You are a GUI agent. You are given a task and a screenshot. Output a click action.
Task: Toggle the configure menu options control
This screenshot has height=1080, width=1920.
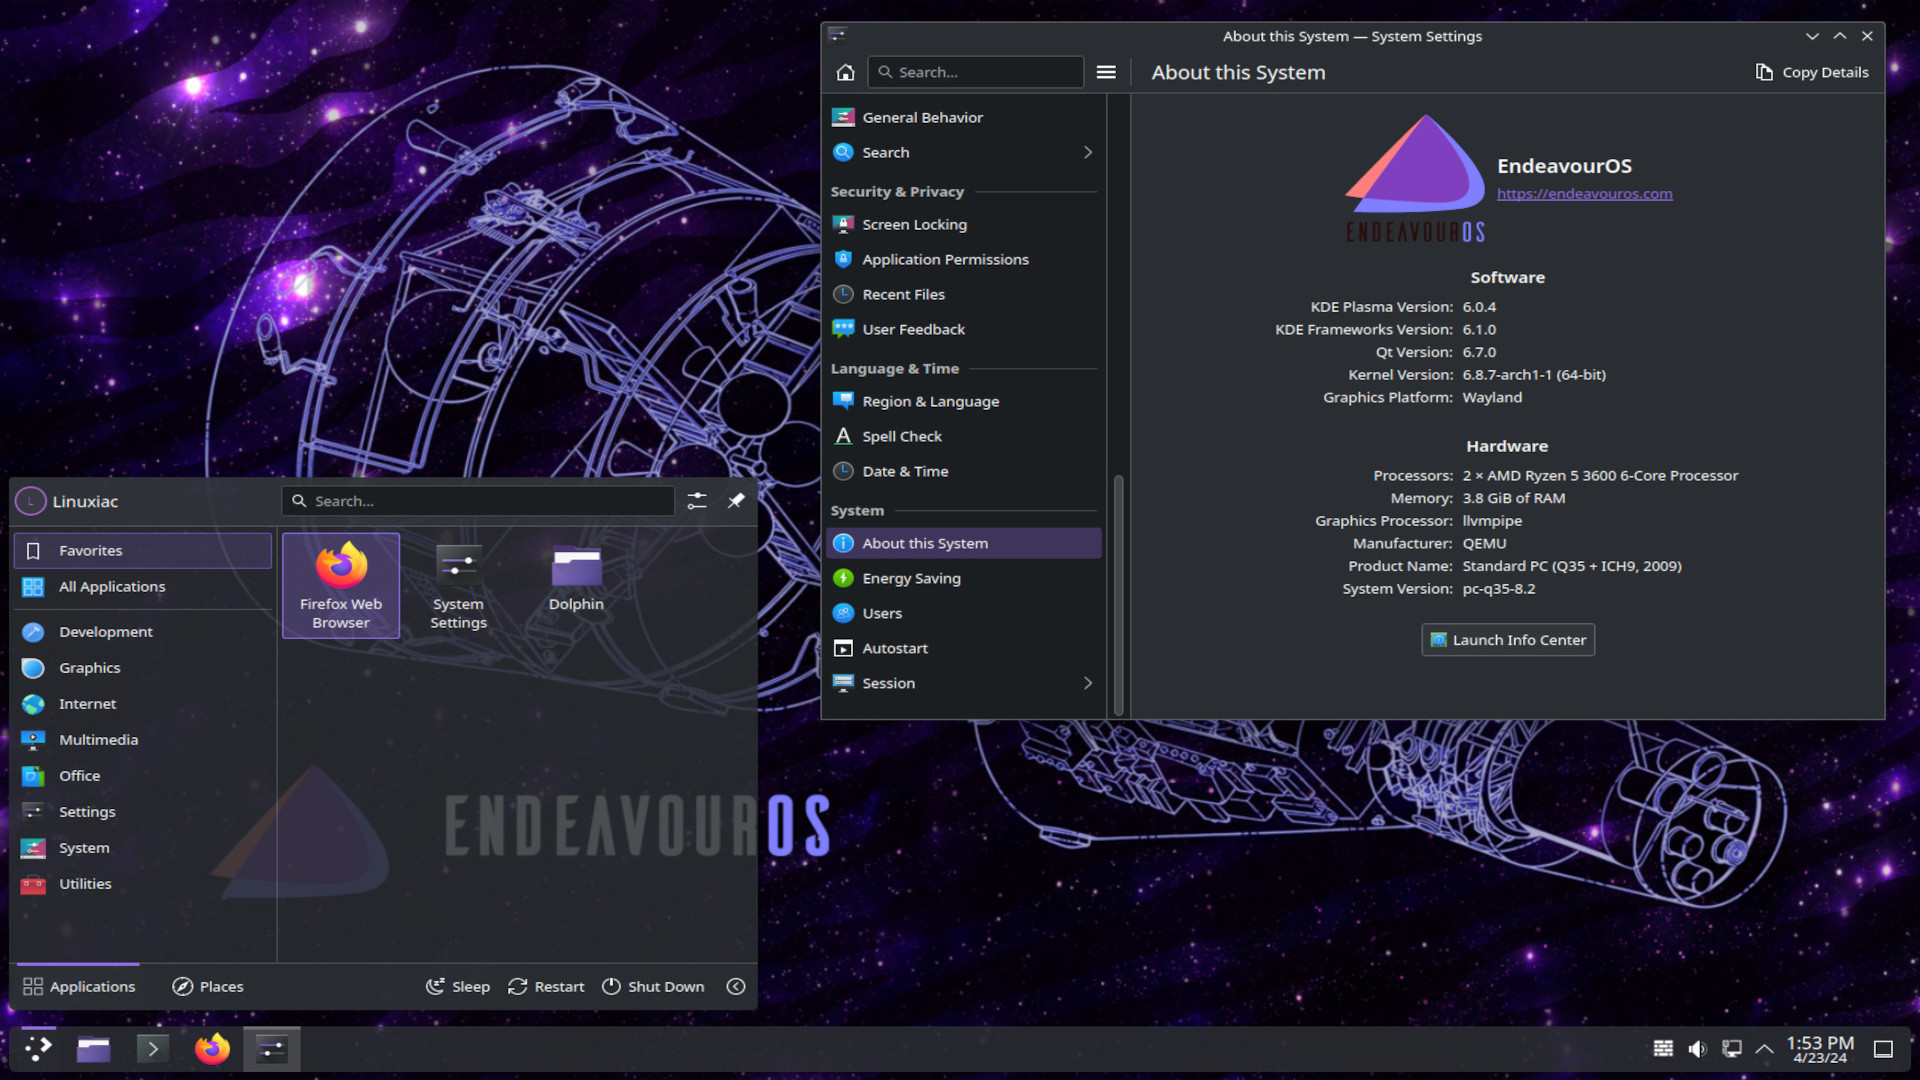pos(697,501)
